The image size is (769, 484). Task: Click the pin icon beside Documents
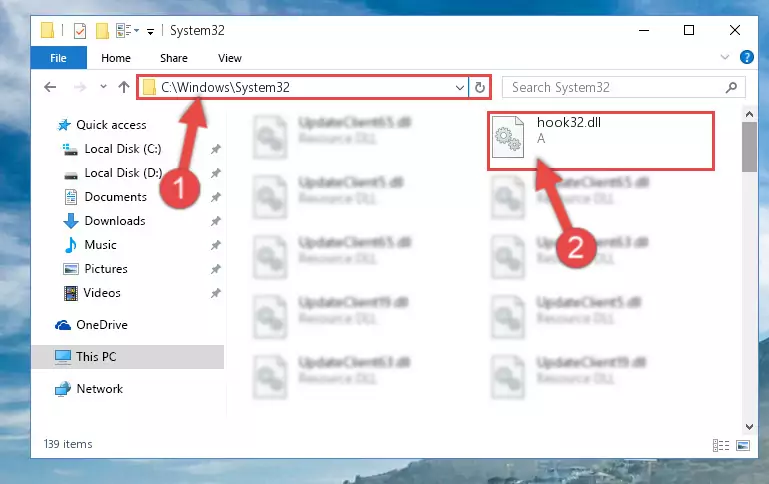tap(215, 197)
